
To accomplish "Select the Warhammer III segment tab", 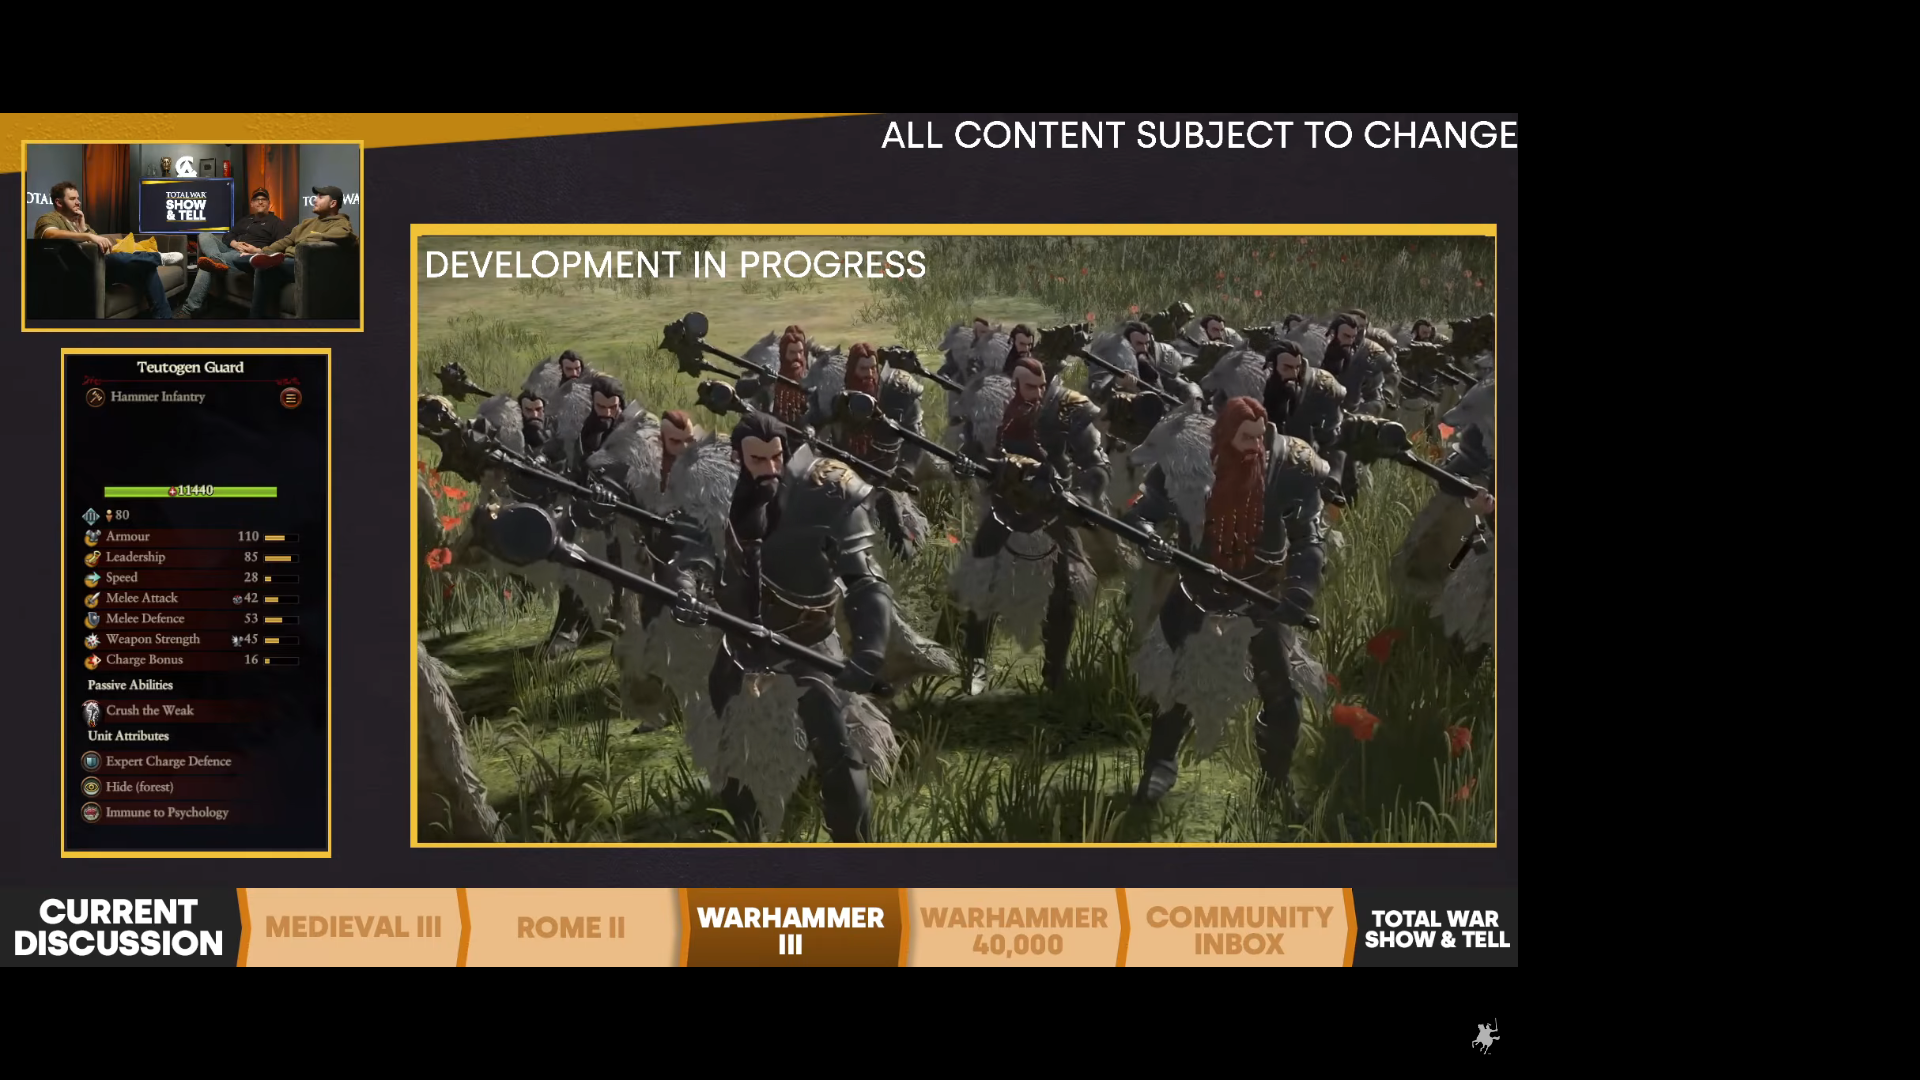I will tap(790, 929).
